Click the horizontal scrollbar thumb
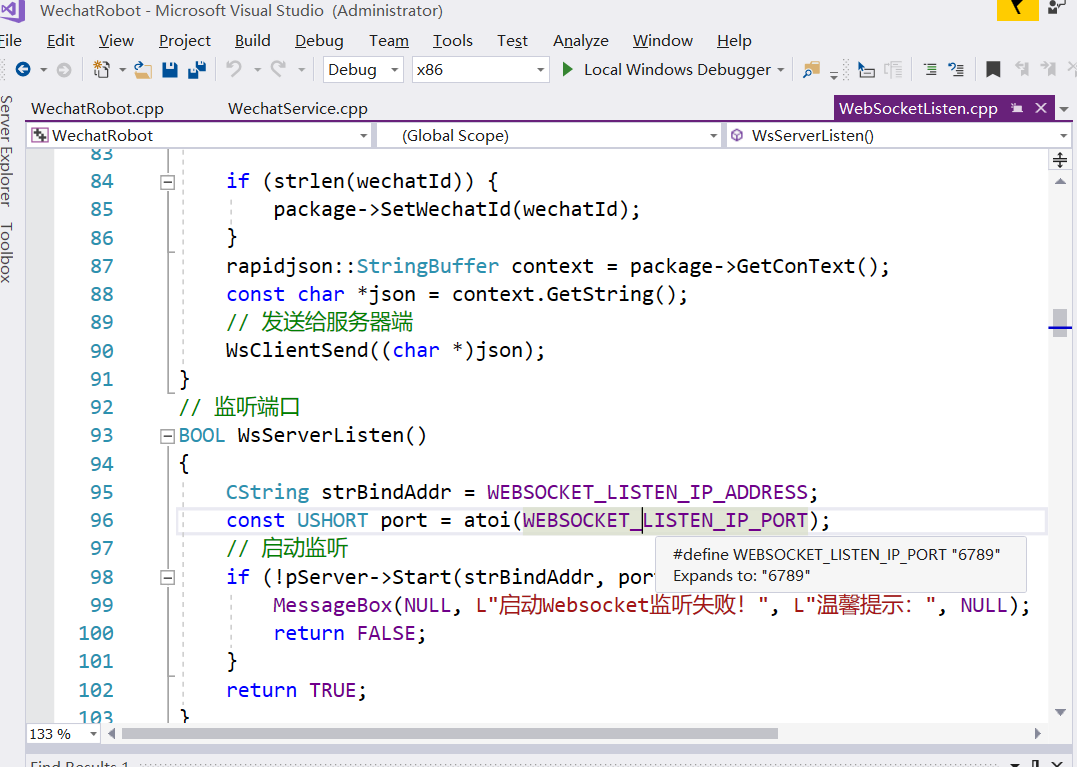The image size is (1077, 767). 450,734
